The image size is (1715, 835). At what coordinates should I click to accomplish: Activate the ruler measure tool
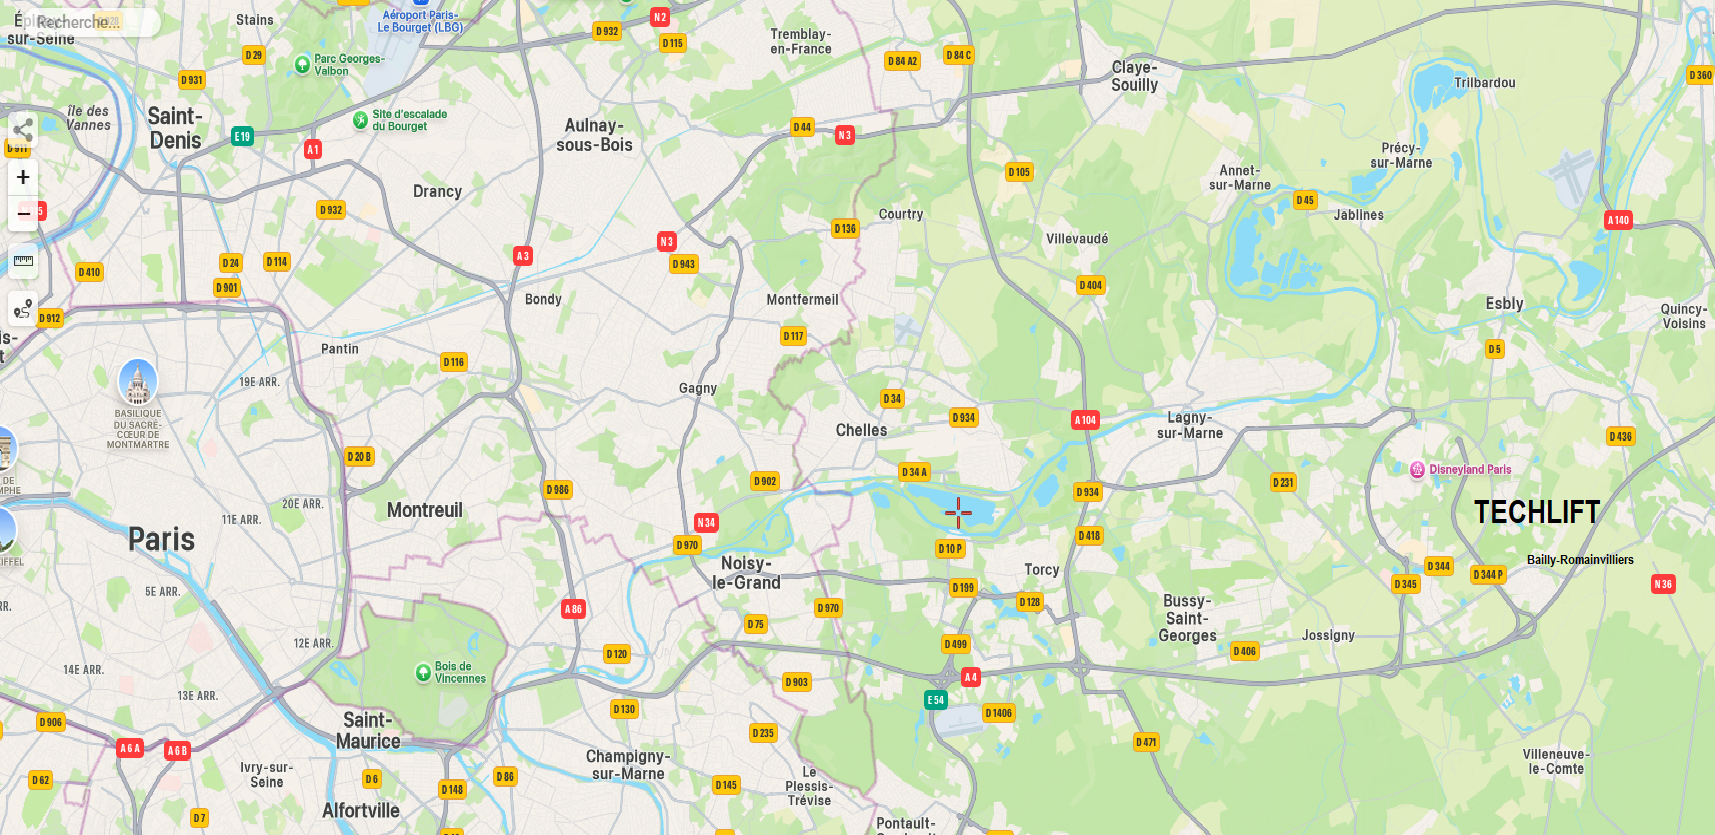coord(23,261)
